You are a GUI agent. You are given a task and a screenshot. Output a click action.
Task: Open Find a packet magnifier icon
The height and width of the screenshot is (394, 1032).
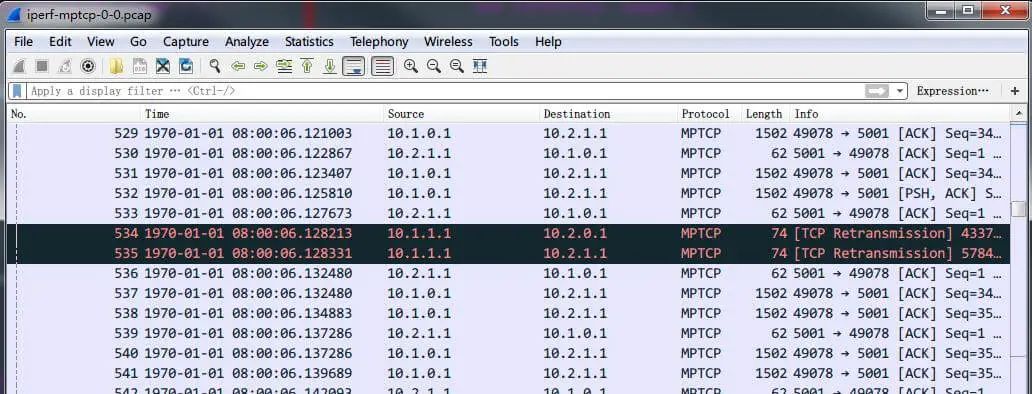pos(215,66)
